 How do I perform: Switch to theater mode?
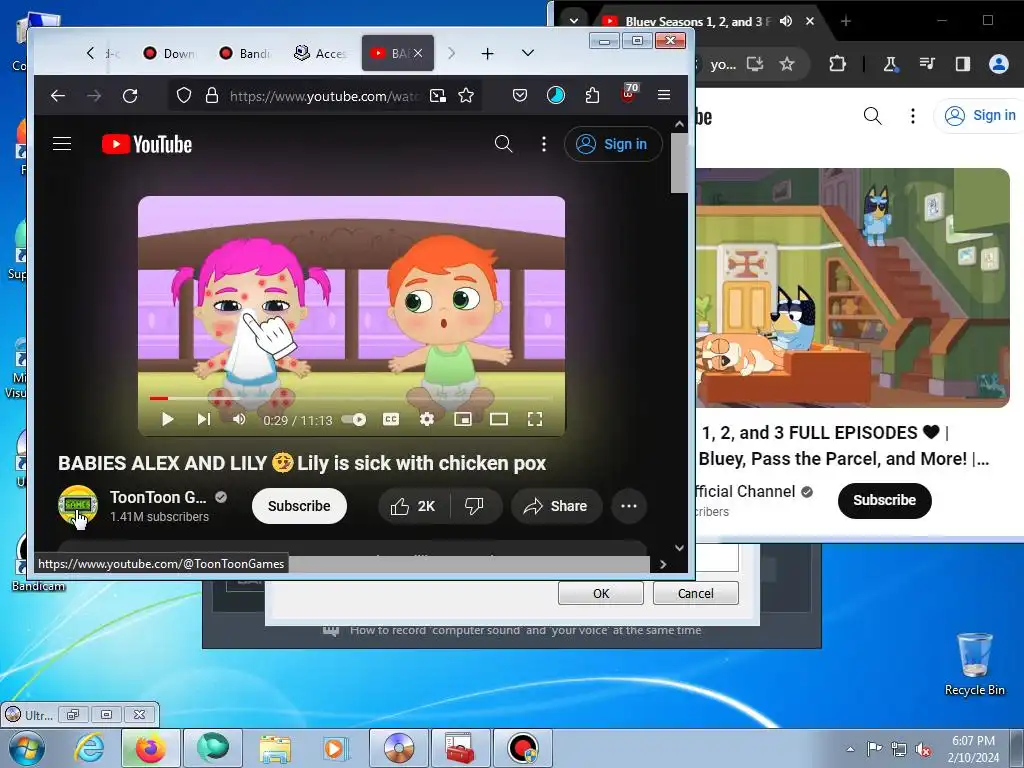click(499, 419)
